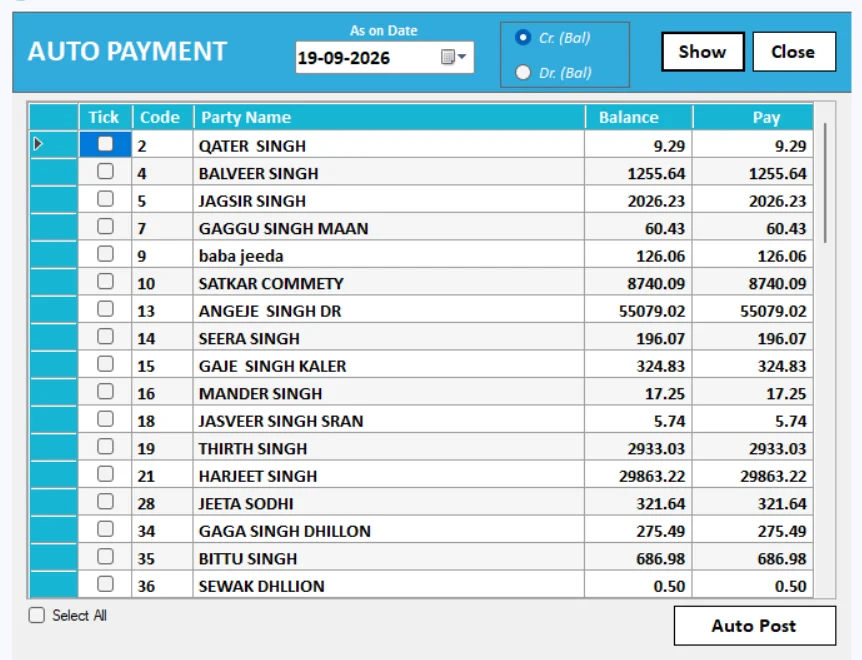Viewport: 862px width, 660px height.
Task: Tick the checkbox for ANGEJE SINGH DR
Action: coord(105,309)
